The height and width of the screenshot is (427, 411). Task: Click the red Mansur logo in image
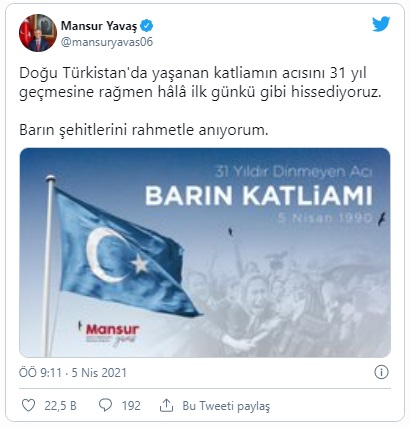(112, 330)
